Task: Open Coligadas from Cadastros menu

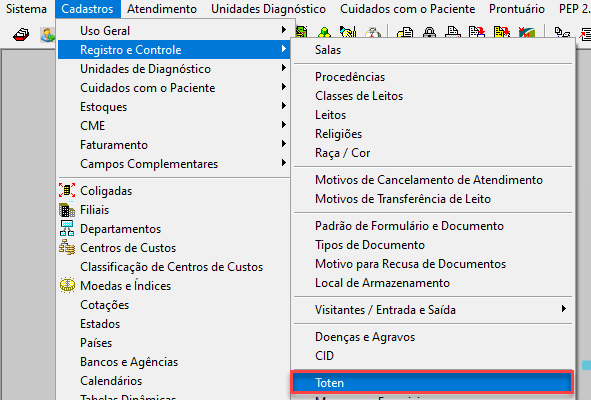Action: [174, 191]
